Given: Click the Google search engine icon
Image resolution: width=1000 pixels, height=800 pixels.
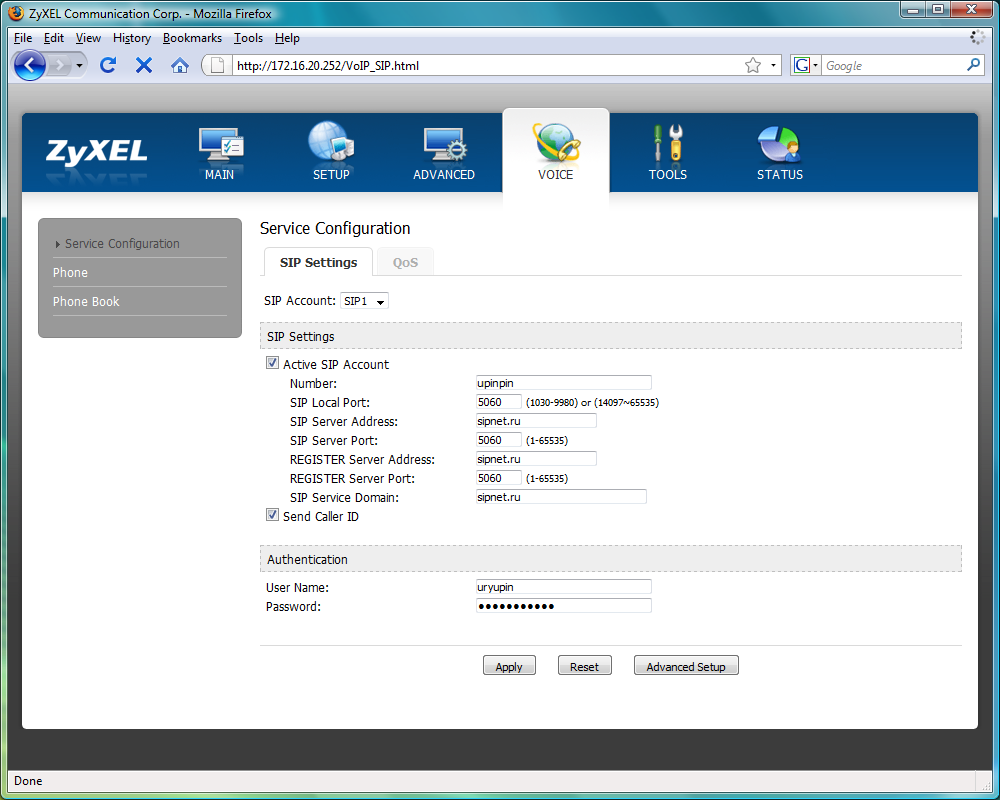Looking at the screenshot, I should click(x=802, y=65).
